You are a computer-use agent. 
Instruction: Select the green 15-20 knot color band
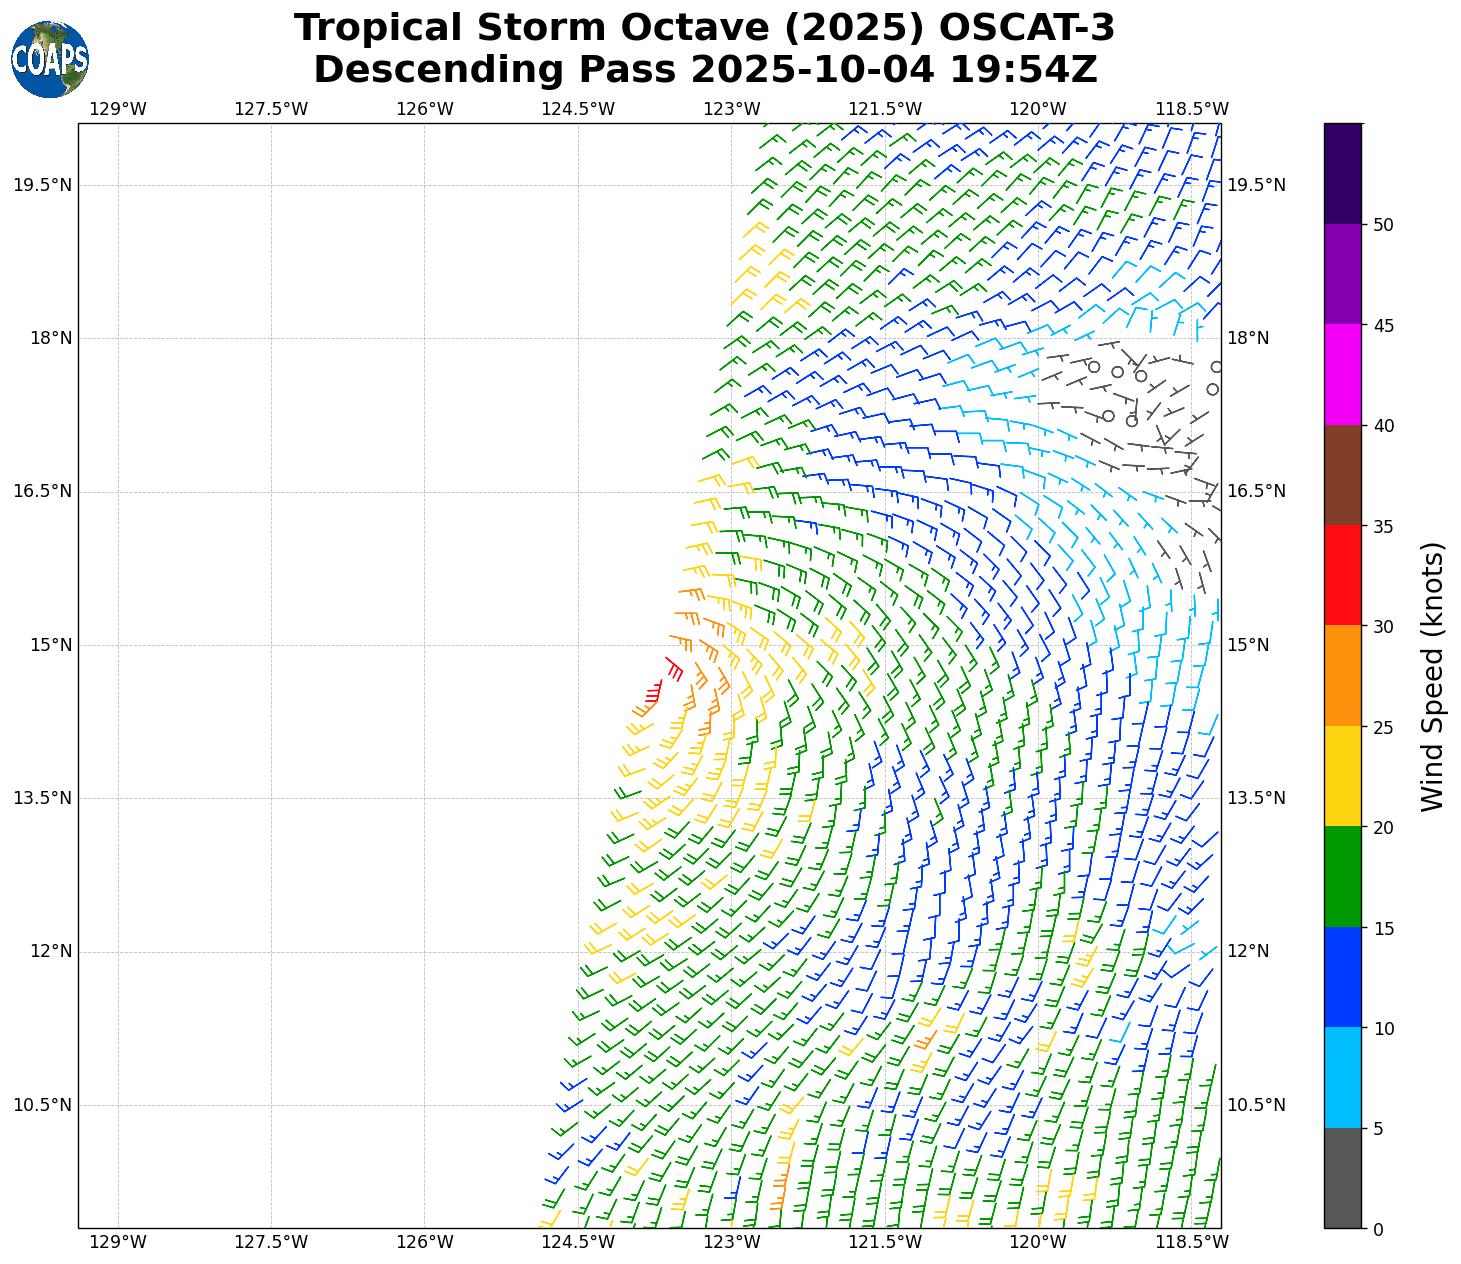click(x=1342, y=876)
